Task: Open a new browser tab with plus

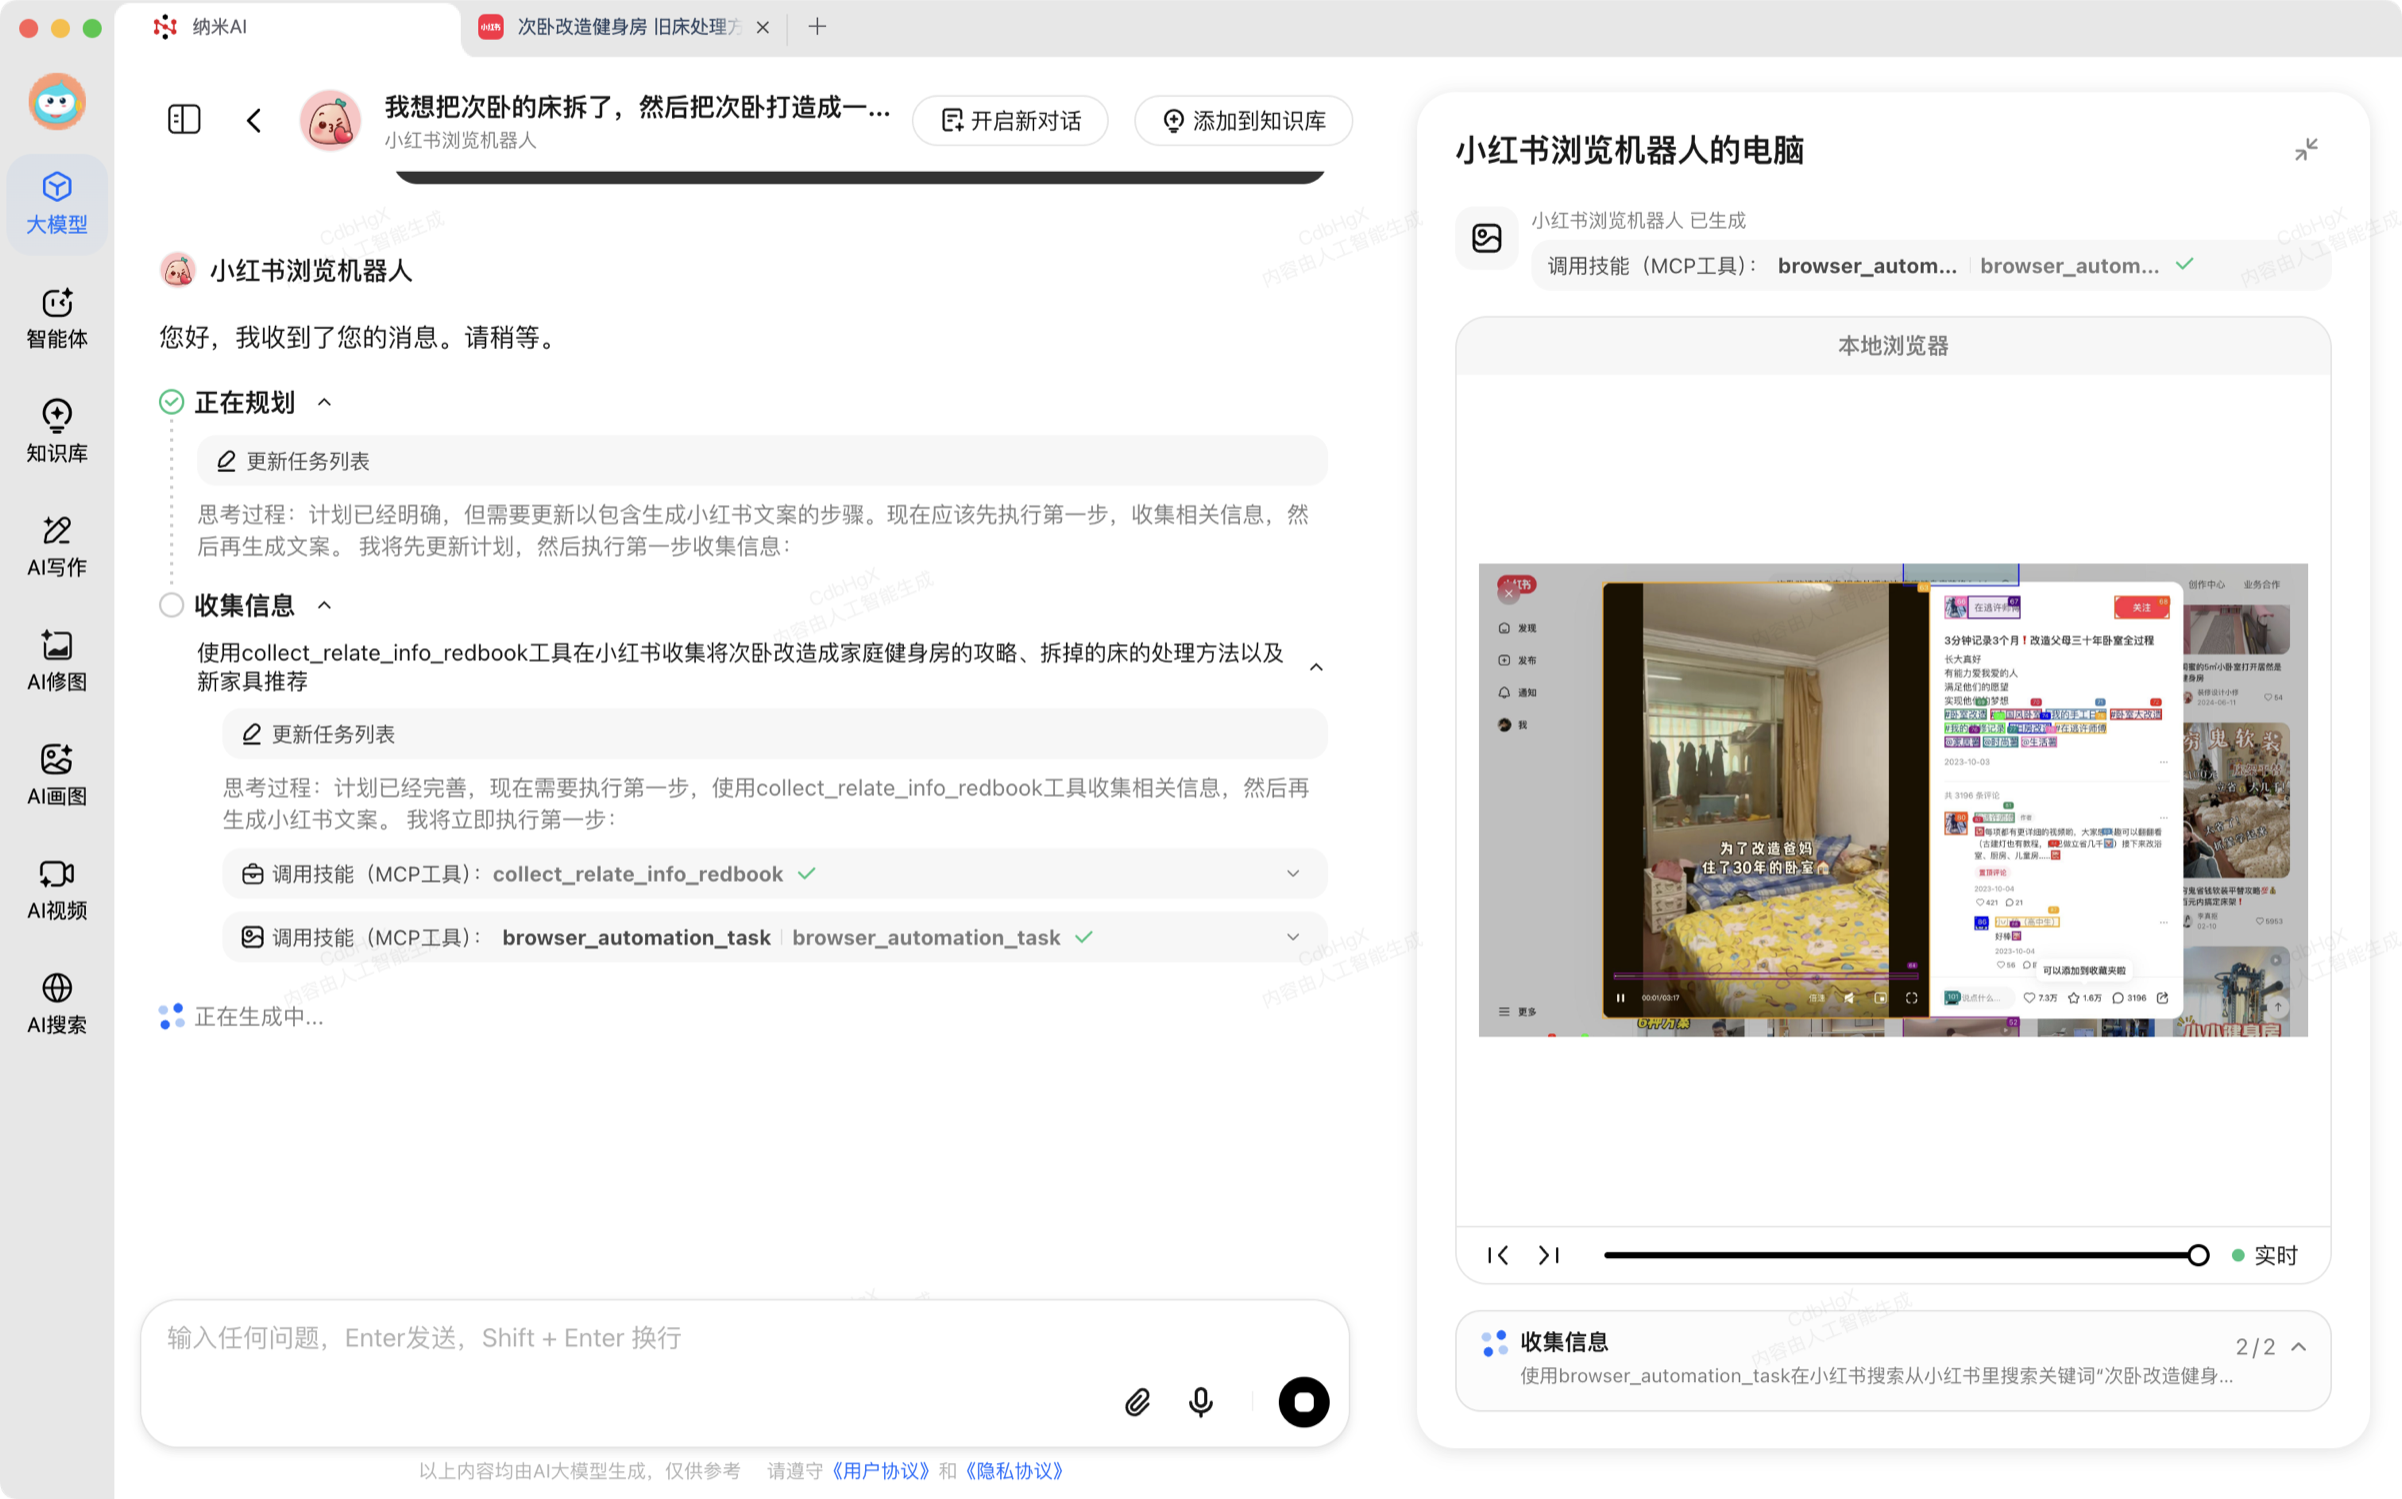Action: coord(817,27)
